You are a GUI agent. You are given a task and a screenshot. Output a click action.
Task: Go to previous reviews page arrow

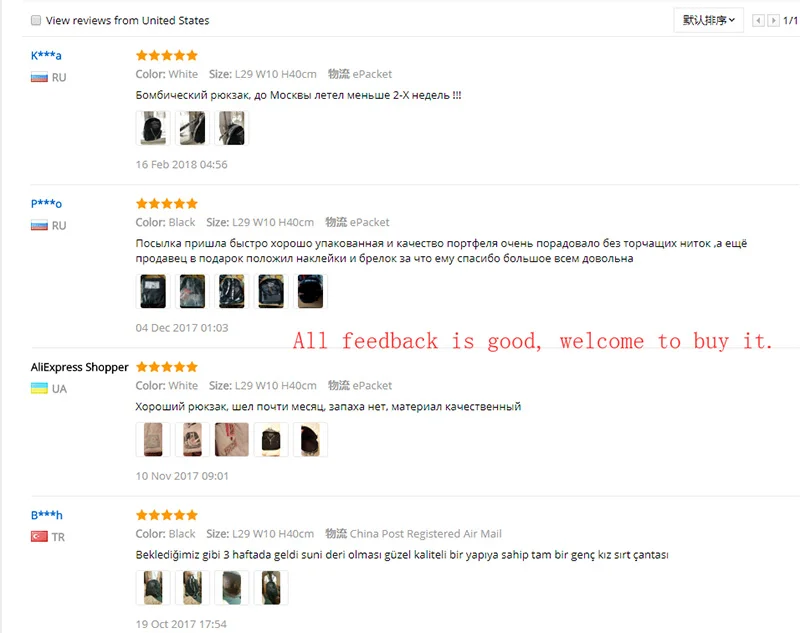click(758, 20)
